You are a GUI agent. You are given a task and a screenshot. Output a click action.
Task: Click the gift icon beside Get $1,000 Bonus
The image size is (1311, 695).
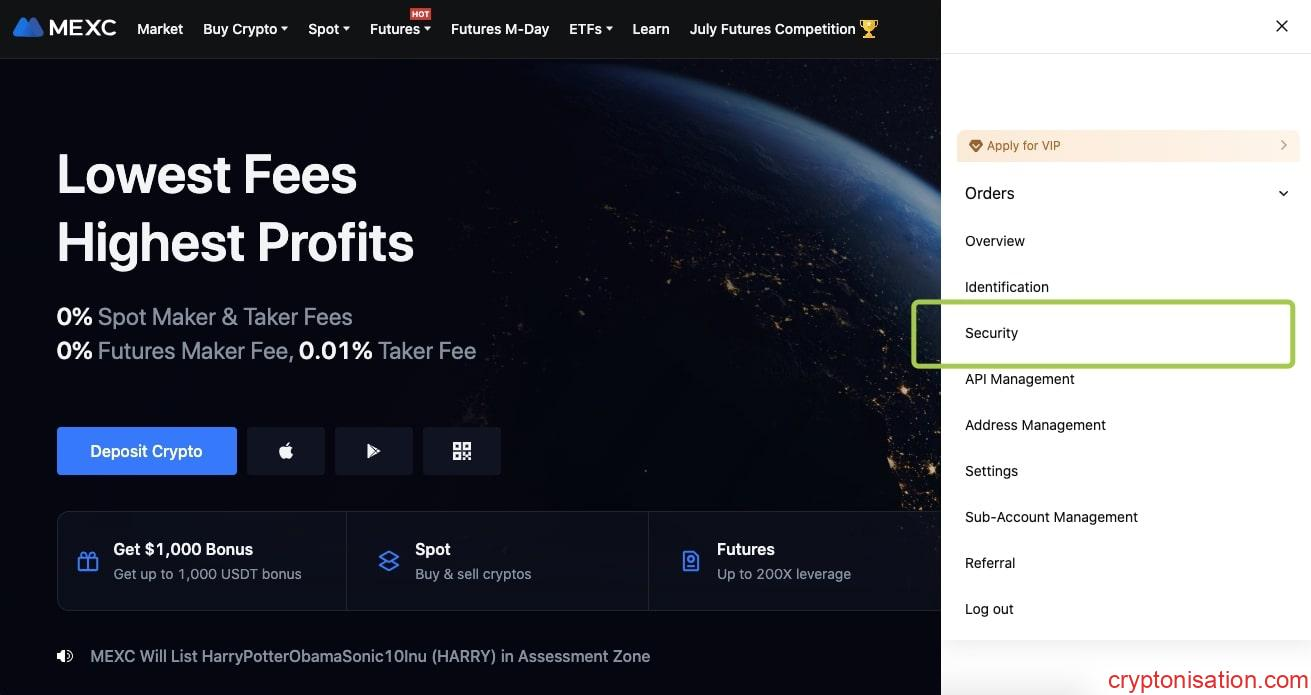click(x=88, y=561)
